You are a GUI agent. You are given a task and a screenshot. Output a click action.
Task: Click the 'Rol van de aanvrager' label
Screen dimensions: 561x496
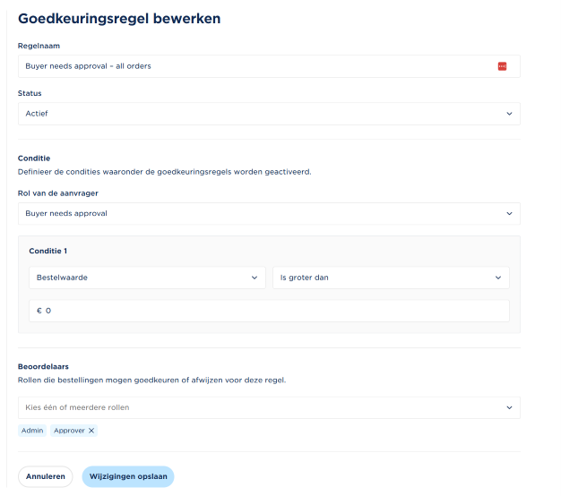[x=58, y=193]
